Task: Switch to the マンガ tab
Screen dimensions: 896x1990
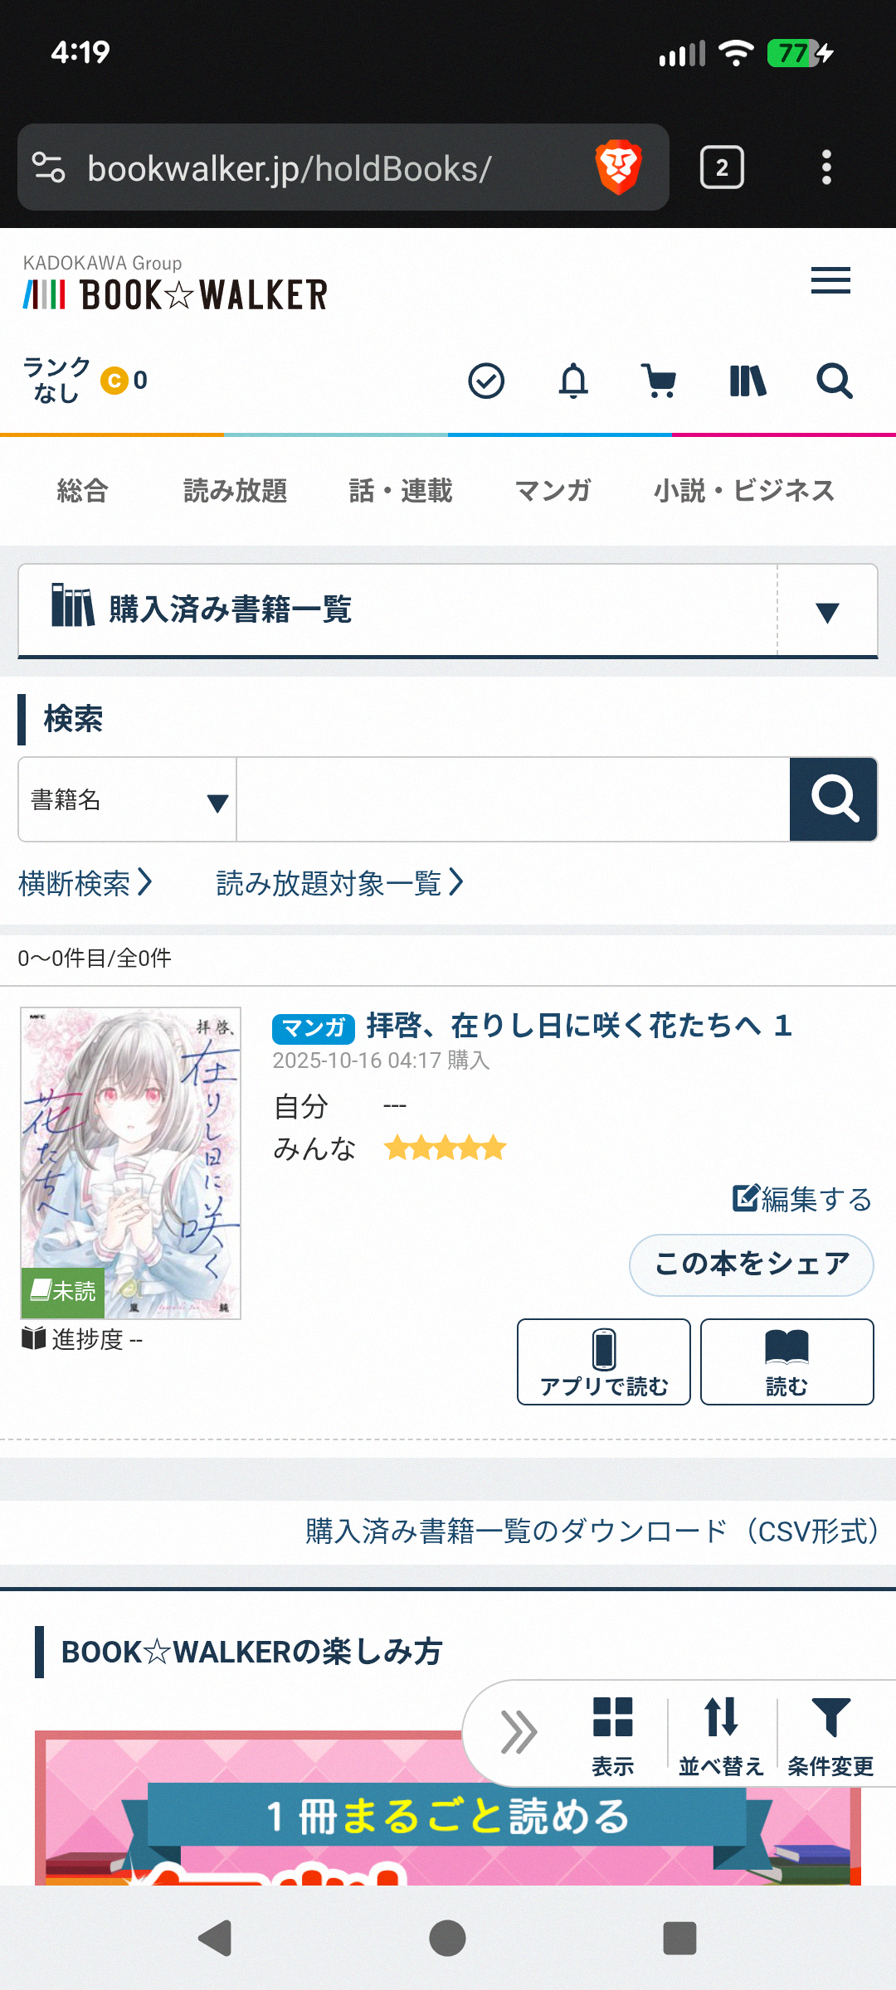Action: click(553, 491)
